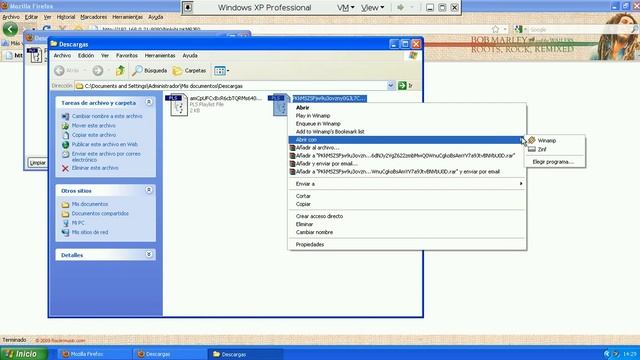Open the Búsqueda search tool
The width and height of the screenshot is (640, 360).
(x=150, y=71)
